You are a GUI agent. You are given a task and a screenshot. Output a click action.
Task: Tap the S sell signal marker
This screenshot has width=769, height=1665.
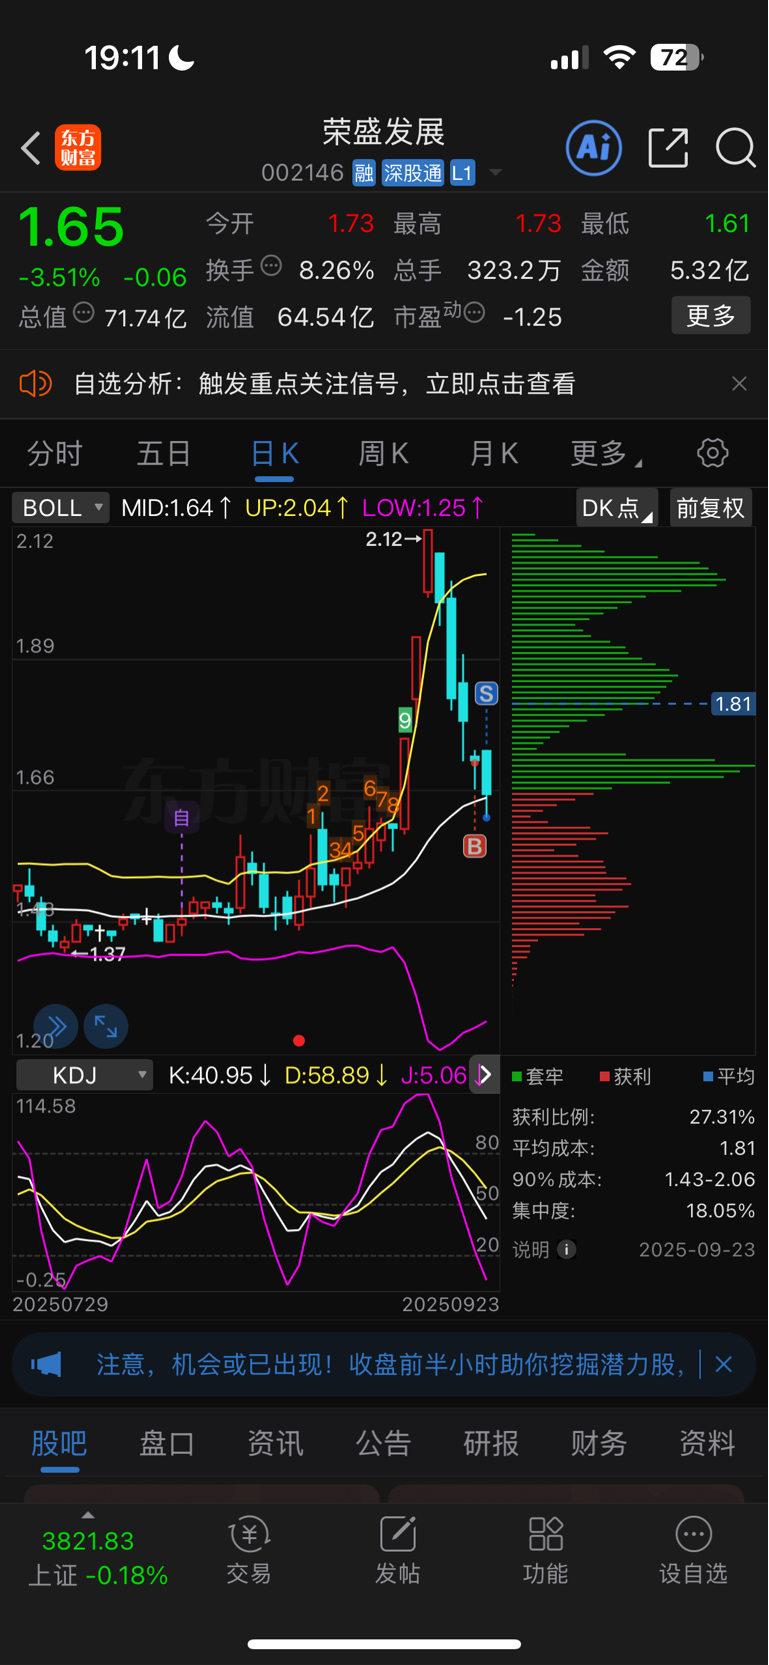tap(486, 693)
